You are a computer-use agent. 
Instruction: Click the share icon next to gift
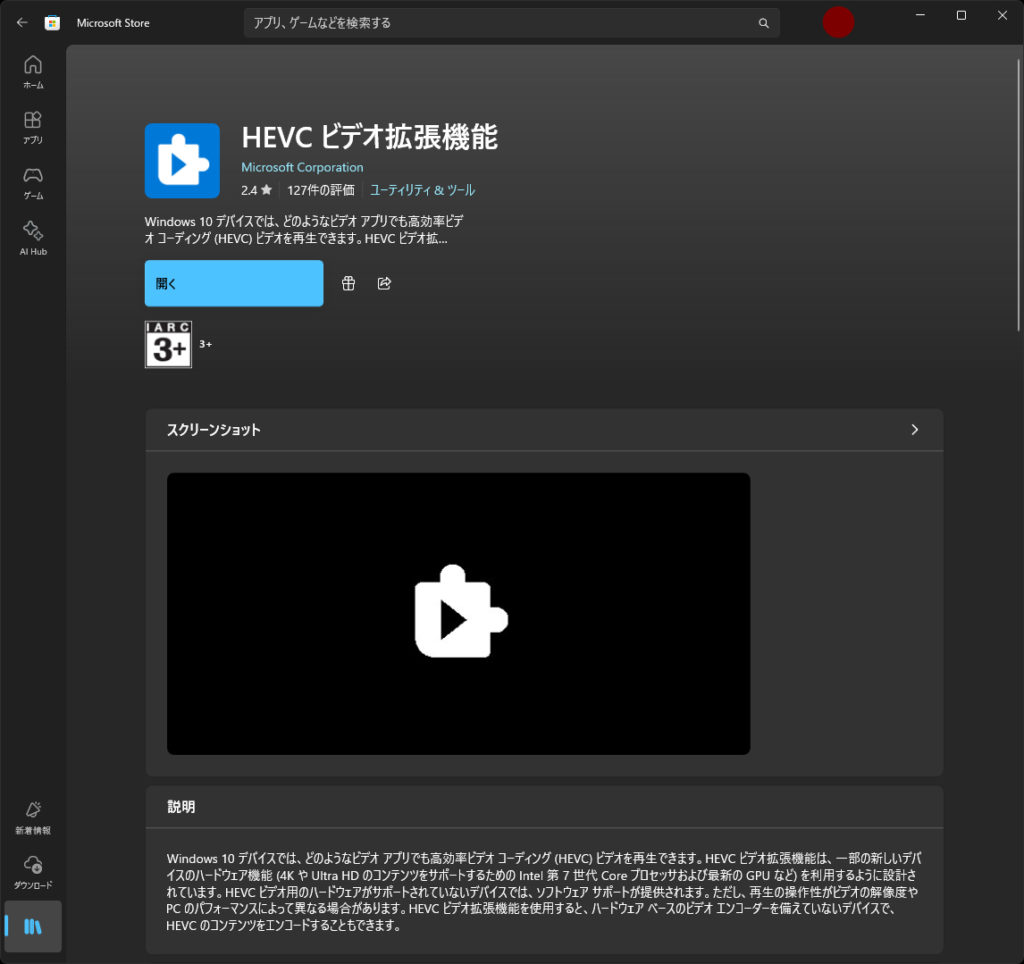[384, 284]
